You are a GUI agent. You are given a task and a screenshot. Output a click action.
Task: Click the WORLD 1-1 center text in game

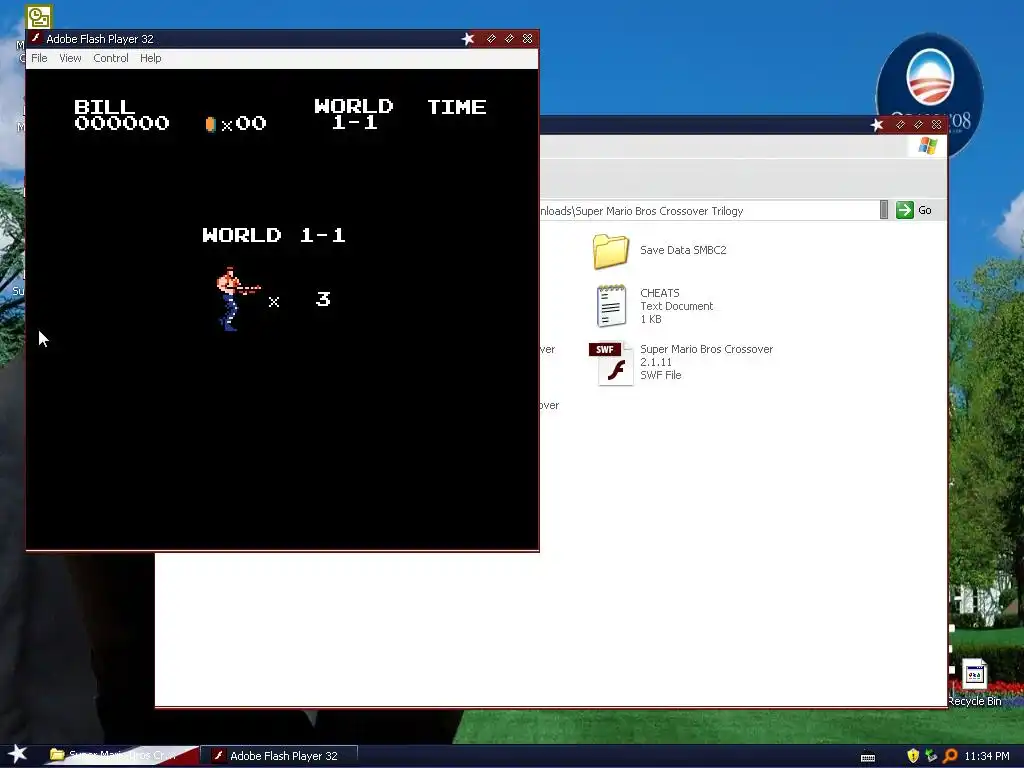(x=274, y=234)
